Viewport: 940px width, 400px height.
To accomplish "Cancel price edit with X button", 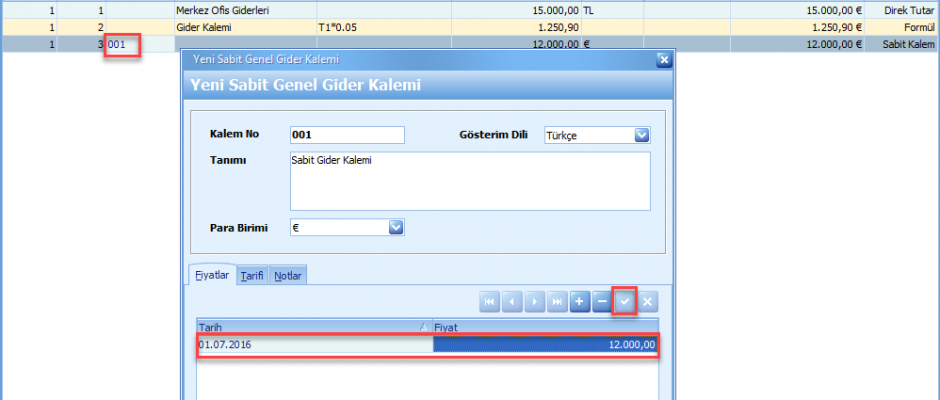I will 647,301.
